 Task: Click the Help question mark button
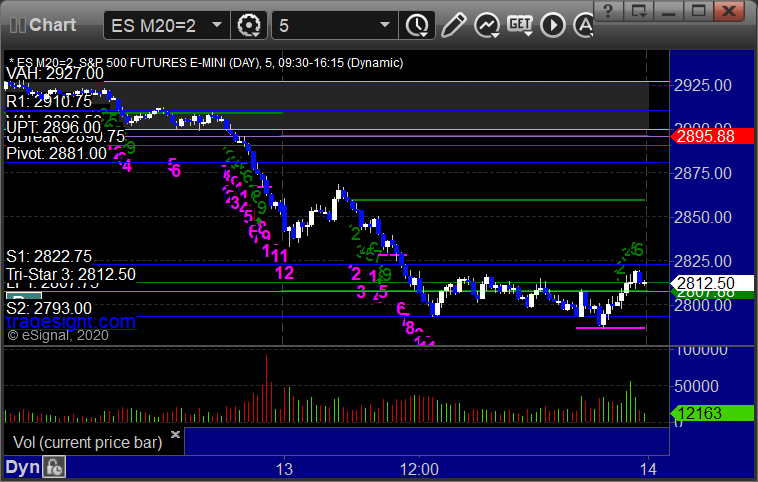tap(608, 11)
